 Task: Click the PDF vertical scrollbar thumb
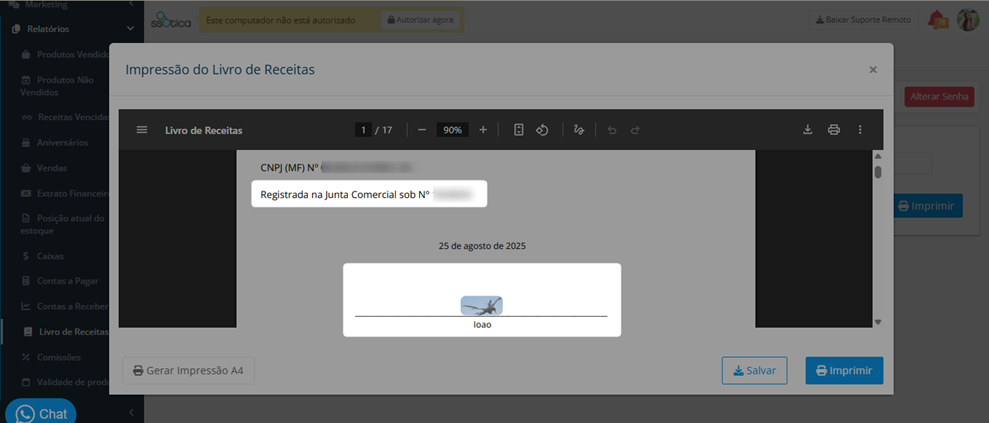pos(877,171)
